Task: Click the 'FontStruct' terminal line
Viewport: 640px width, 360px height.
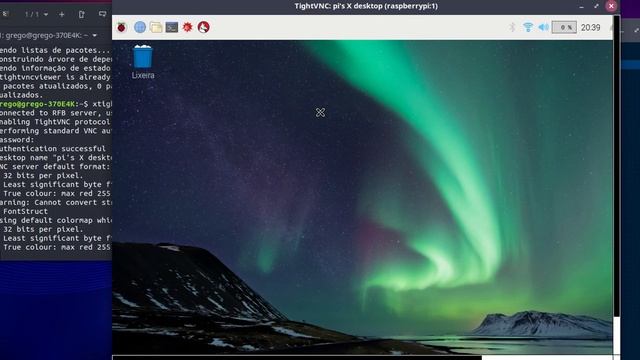Action: tap(25, 211)
